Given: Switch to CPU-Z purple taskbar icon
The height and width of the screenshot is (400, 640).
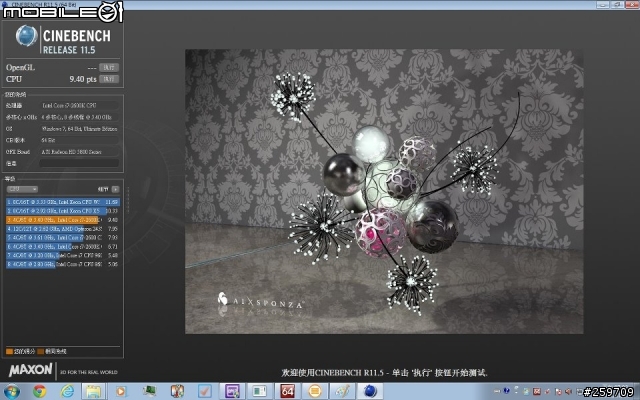Looking at the screenshot, I should tap(232, 391).
